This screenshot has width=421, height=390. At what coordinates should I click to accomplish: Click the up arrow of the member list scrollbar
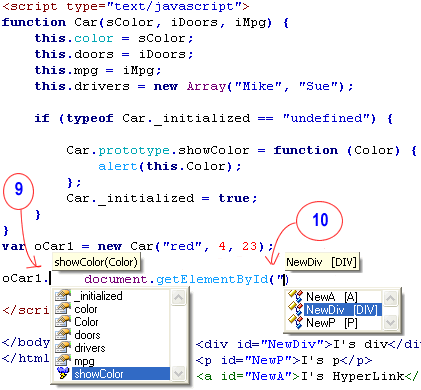point(178,297)
